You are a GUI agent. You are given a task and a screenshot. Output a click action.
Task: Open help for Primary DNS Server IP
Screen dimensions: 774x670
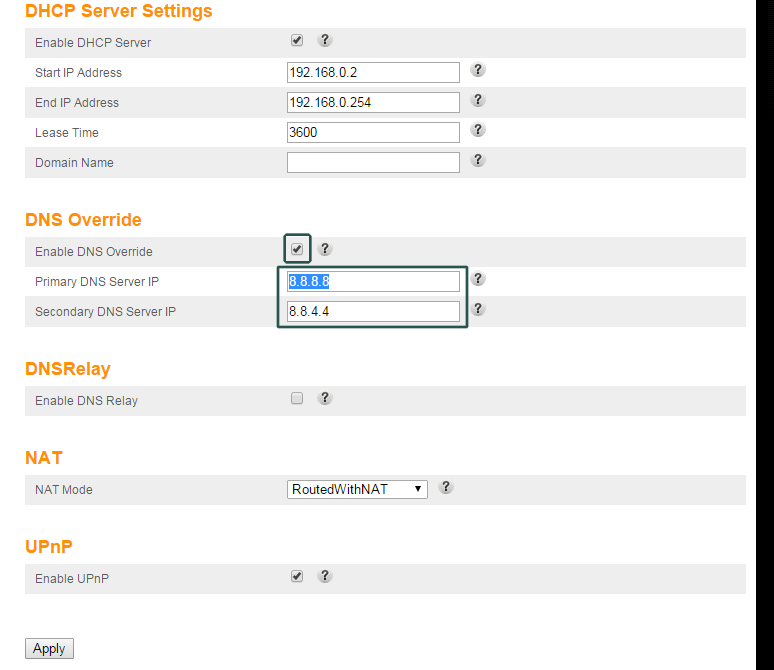point(478,280)
